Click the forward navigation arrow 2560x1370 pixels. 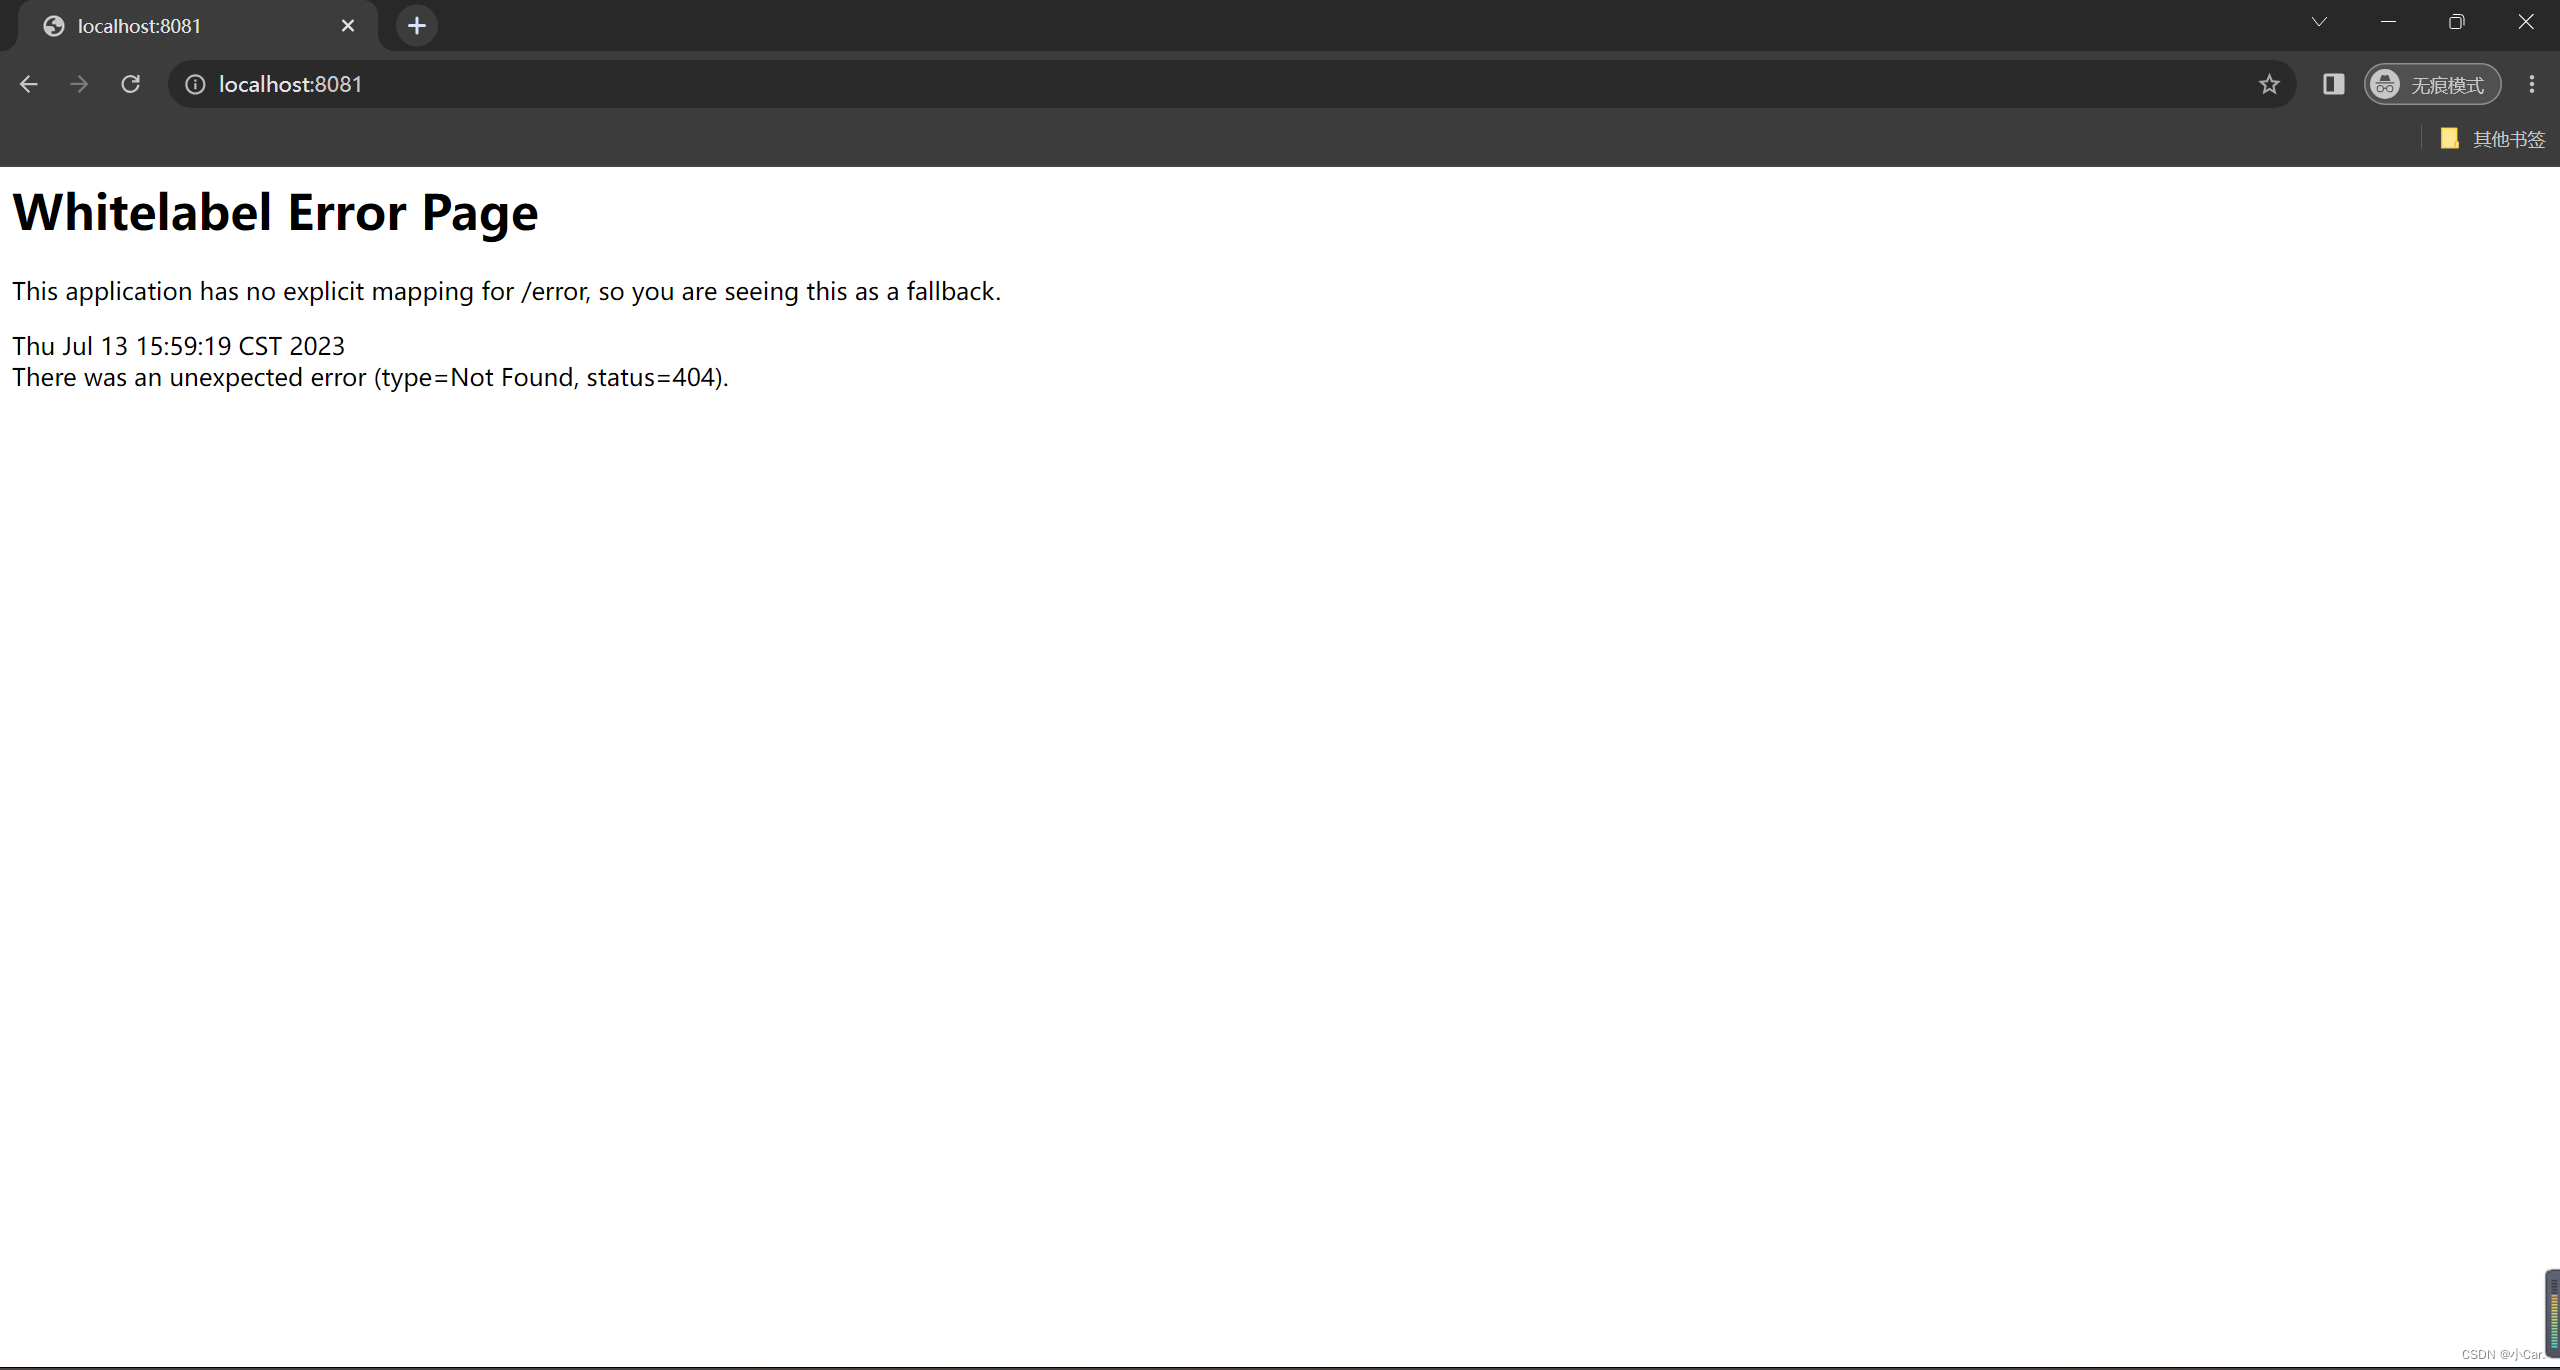pos(79,84)
